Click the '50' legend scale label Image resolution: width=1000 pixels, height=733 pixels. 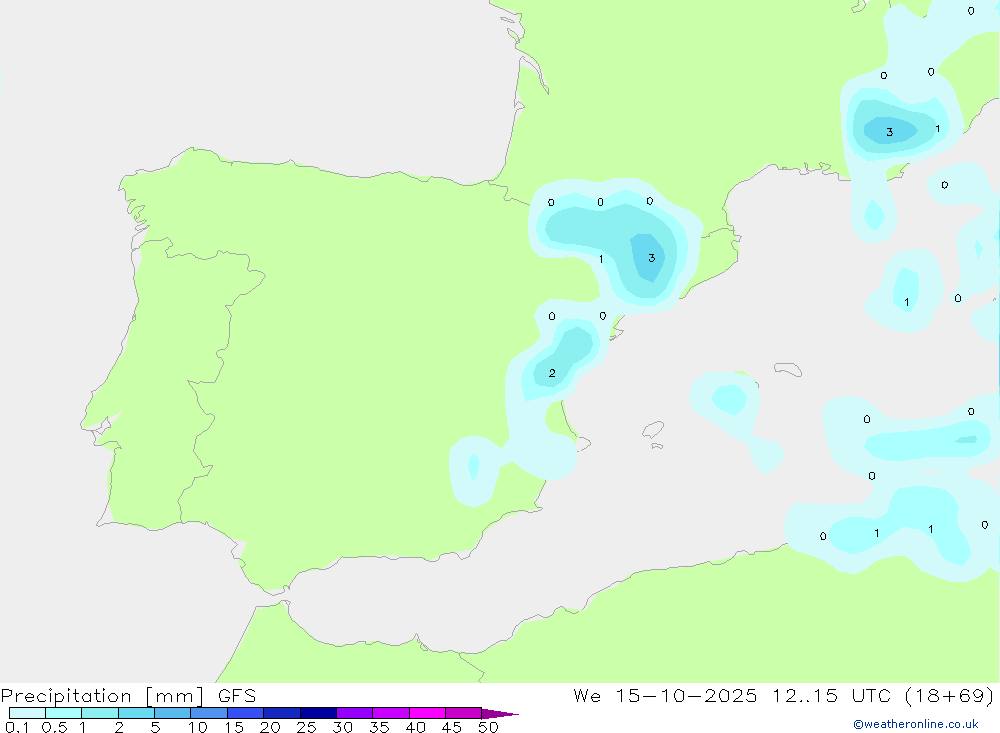point(488,727)
